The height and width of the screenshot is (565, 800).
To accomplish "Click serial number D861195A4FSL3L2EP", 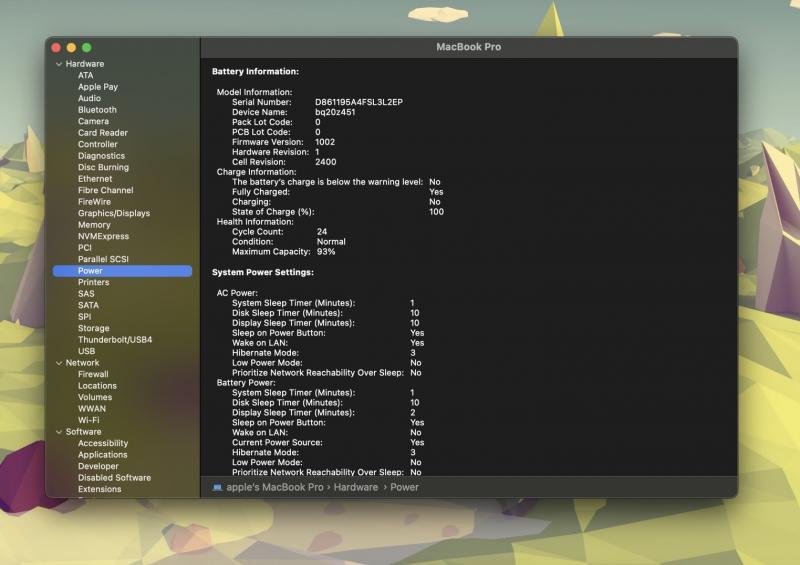I will 359,102.
